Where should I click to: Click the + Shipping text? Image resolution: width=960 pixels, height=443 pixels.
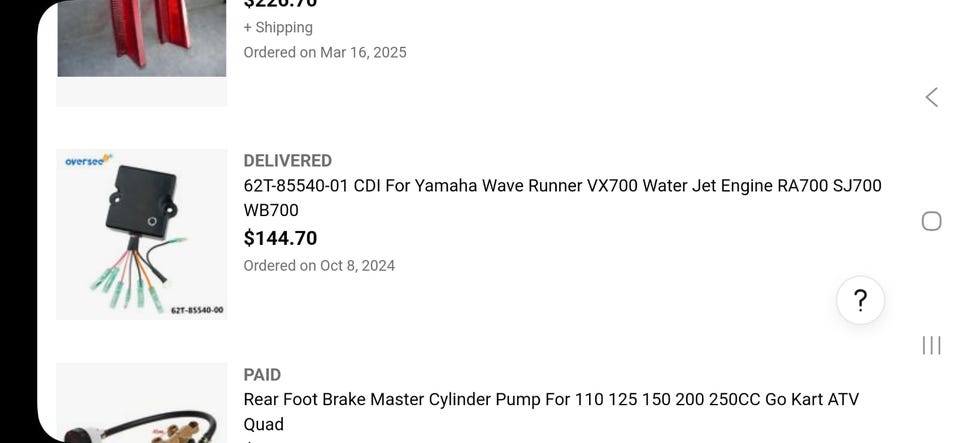click(x=278, y=28)
